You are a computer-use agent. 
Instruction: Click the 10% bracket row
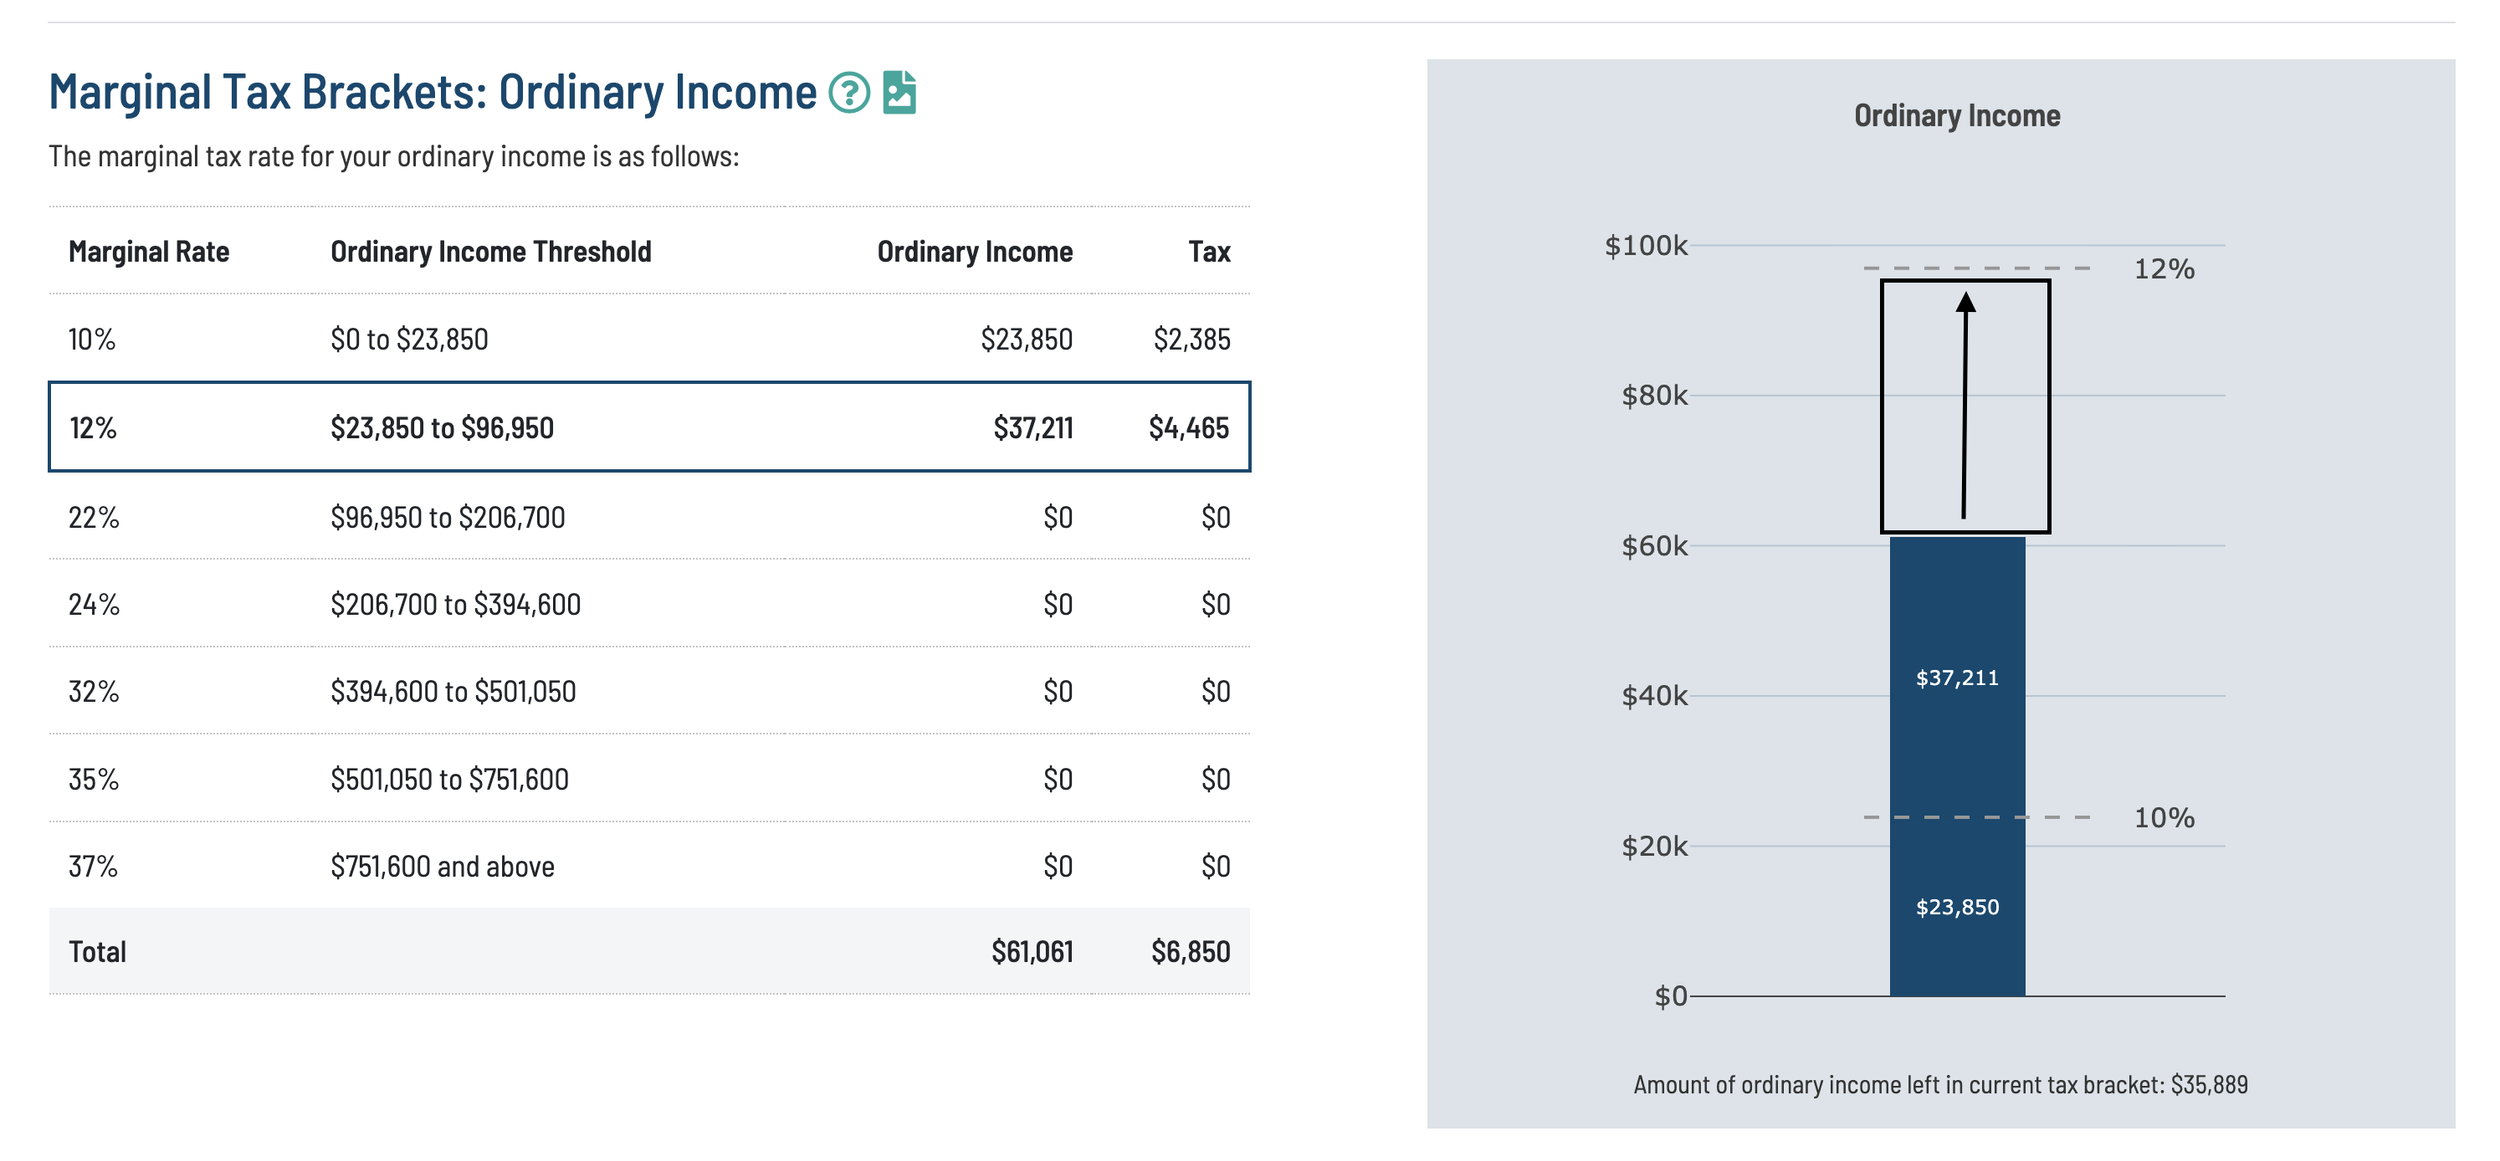click(648, 339)
